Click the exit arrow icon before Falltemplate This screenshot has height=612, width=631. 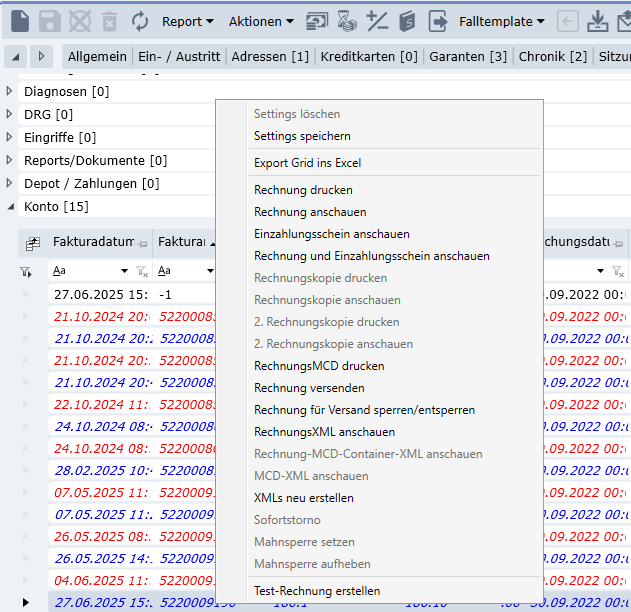point(437,21)
